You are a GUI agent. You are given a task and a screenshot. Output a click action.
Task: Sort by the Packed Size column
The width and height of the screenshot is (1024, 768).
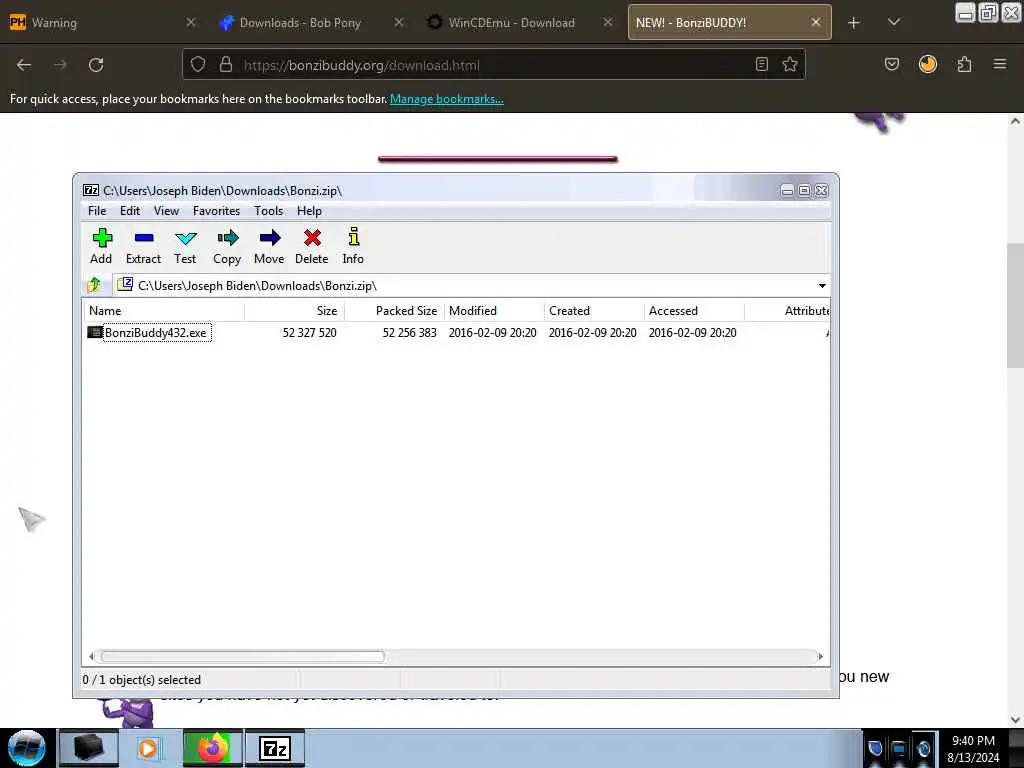click(x=394, y=311)
